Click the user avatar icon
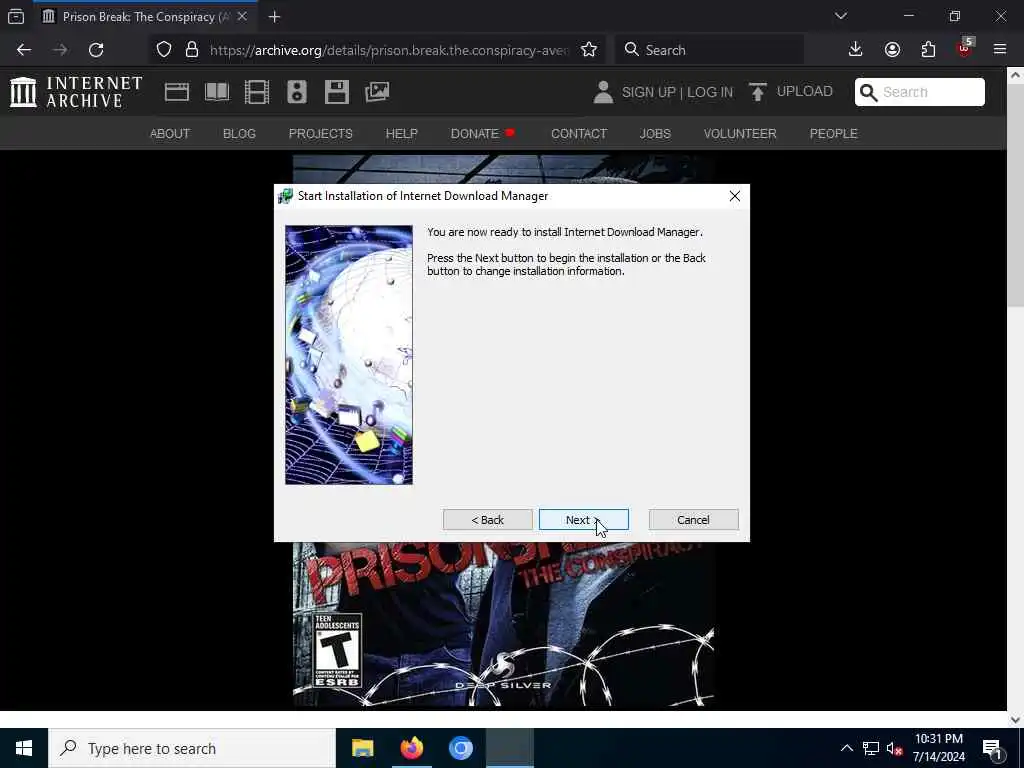This screenshot has height=768, width=1024. point(603,92)
